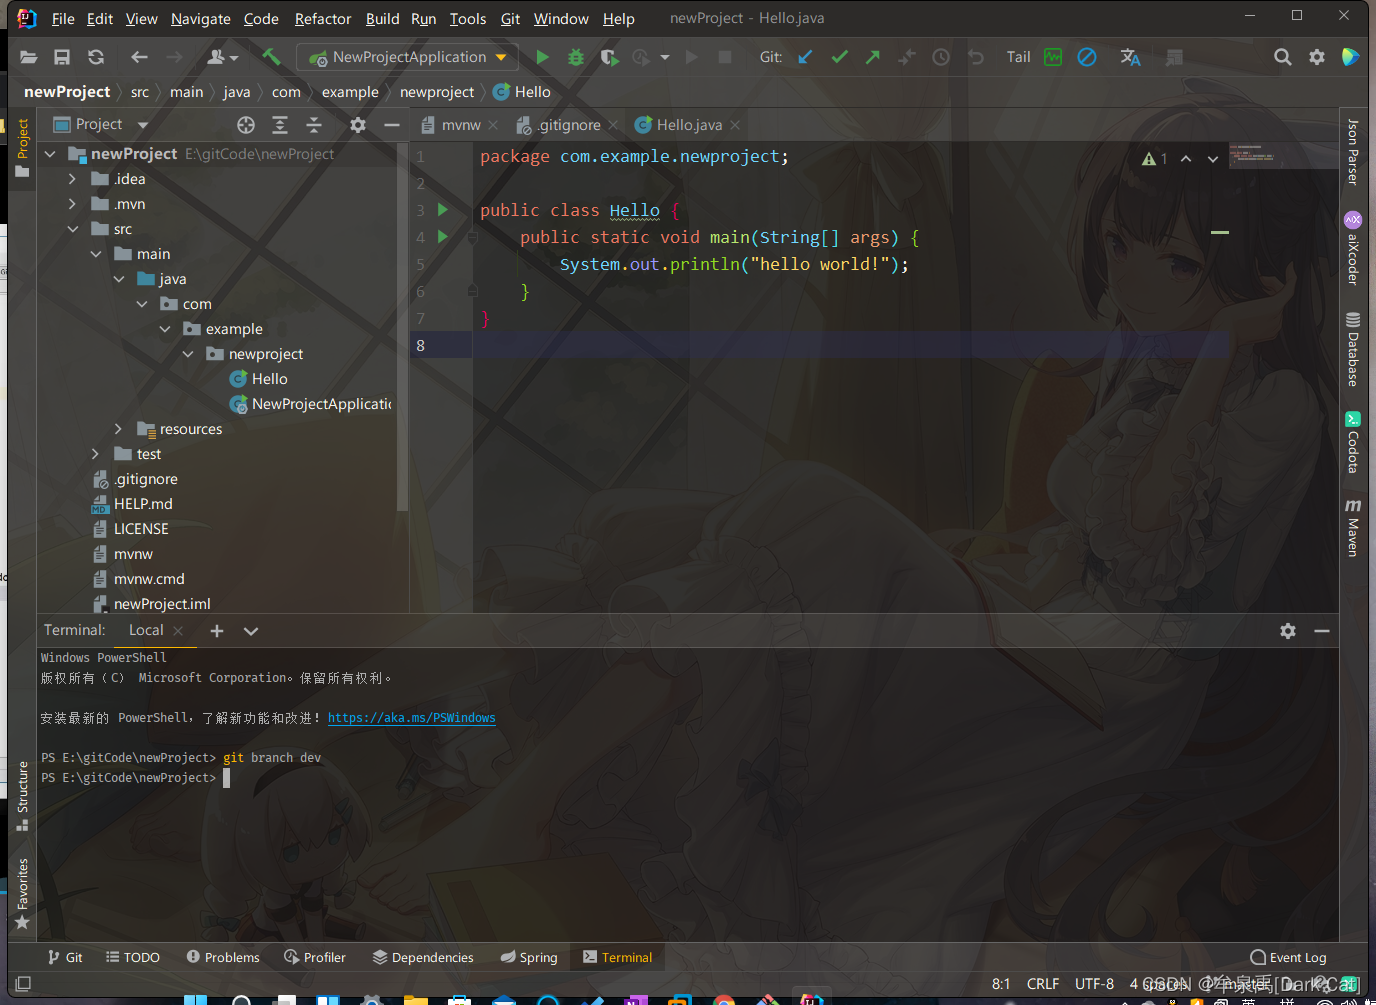1376x1005 pixels.
Task: Open the Translate plugin icon
Action: pos(1130,57)
